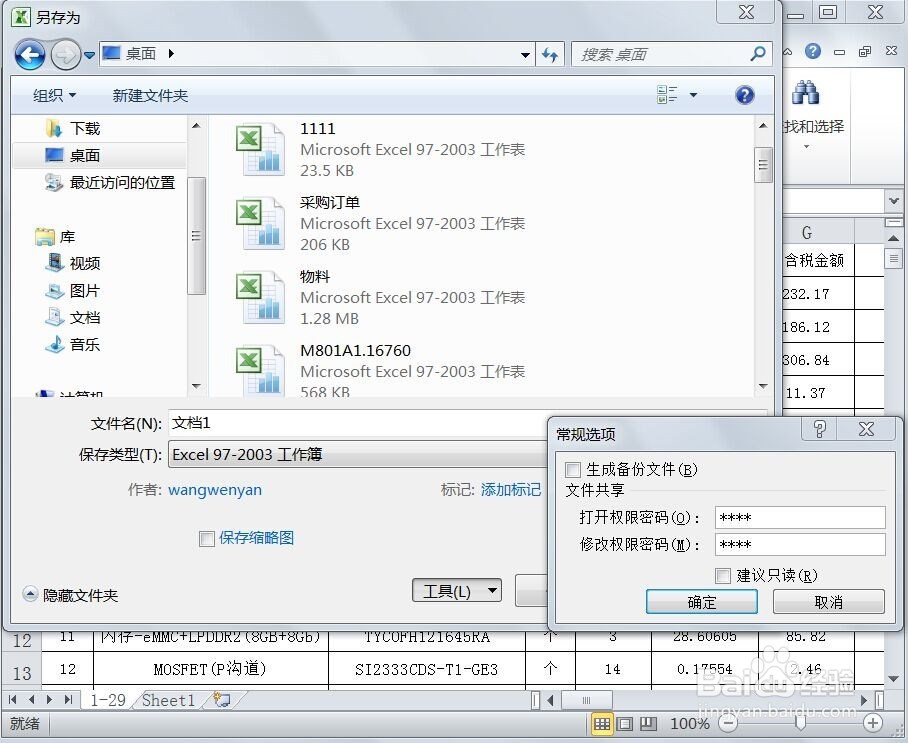Screen dimensions: 908x743
Task: Click the insert worksheet icon near Sheet1 tab
Action: pos(221,700)
